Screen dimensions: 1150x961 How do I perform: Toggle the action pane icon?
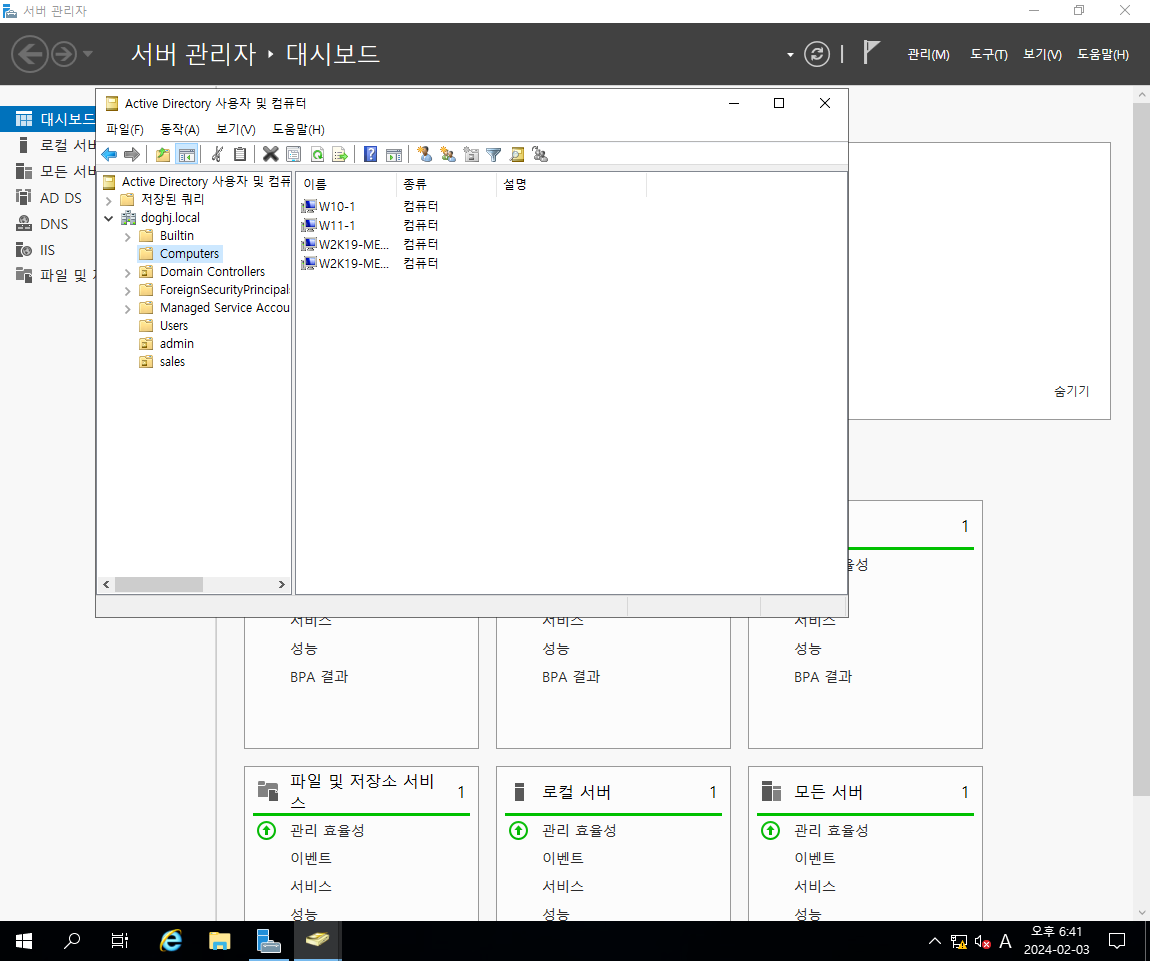pyautogui.click(x=394, y=154)
